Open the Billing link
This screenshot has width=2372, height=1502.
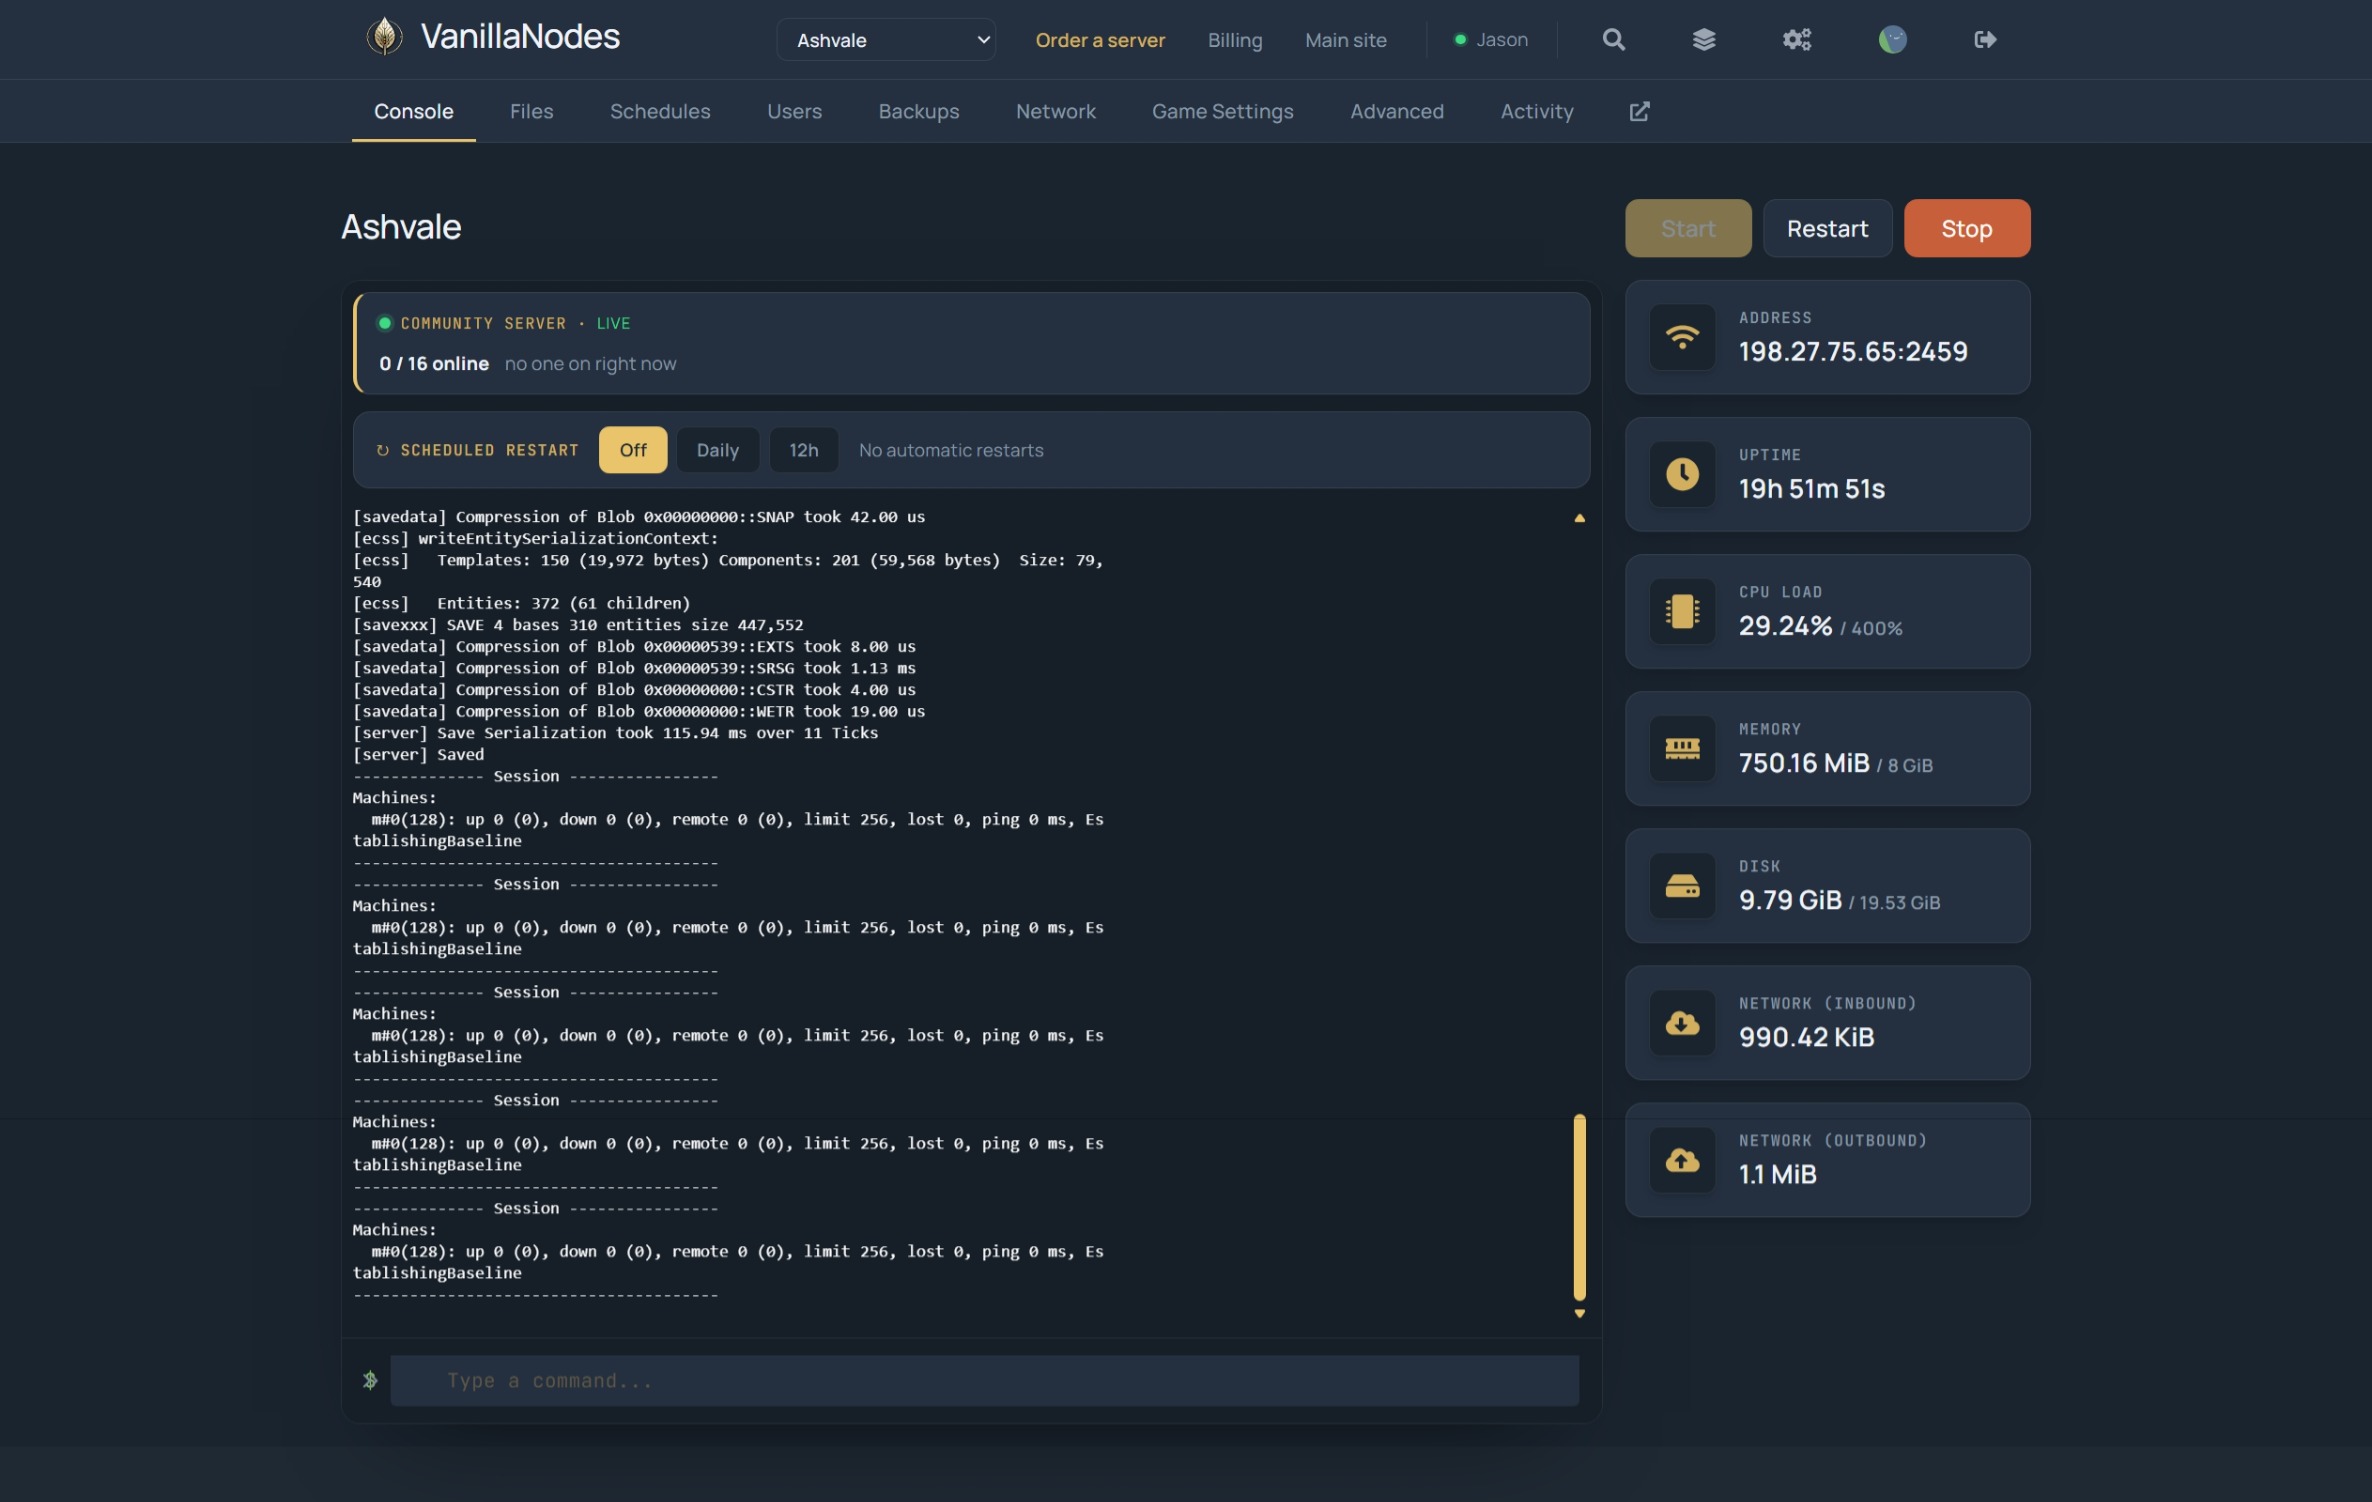pos(1235,40)
